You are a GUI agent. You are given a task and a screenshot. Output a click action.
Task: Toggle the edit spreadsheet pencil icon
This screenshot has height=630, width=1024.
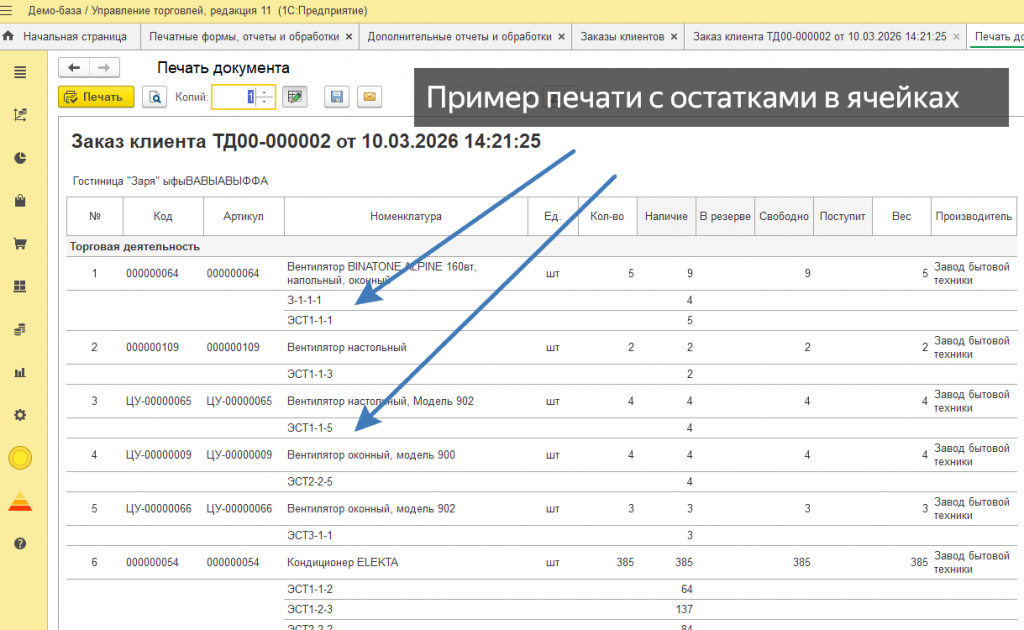point(295,97)
